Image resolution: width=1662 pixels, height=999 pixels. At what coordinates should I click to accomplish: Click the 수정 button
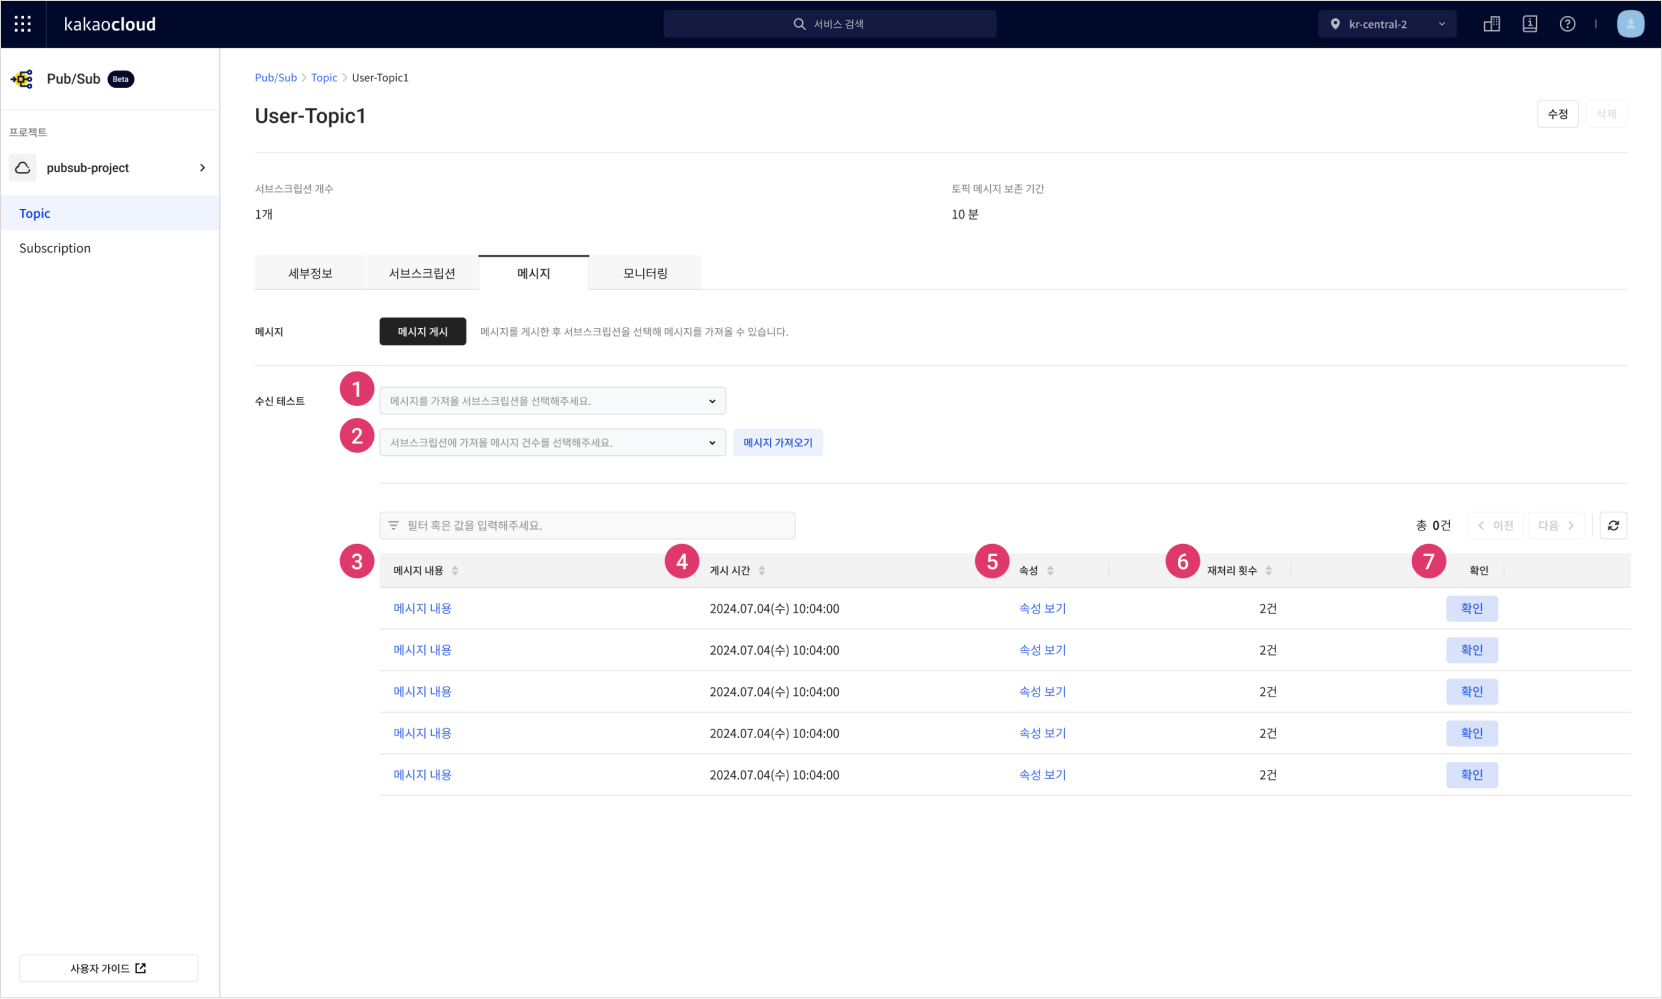[1558, 114]
